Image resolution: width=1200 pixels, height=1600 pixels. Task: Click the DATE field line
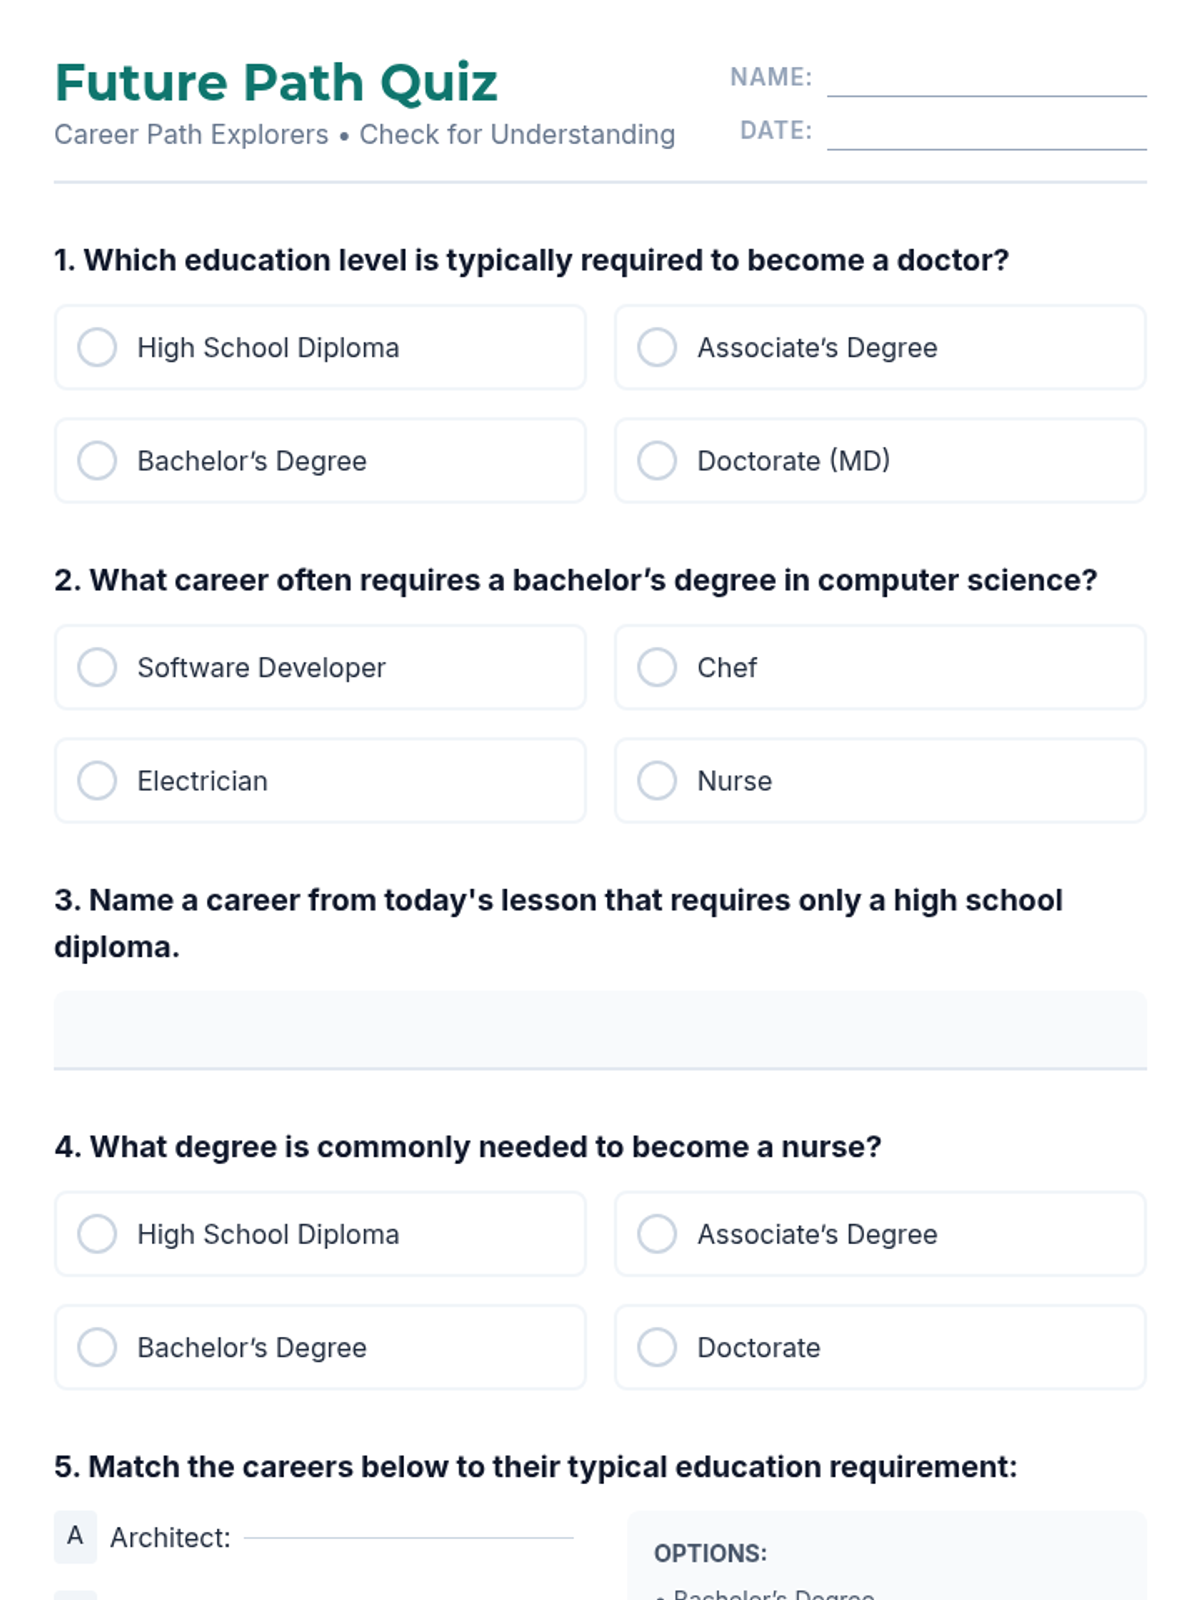986,134
